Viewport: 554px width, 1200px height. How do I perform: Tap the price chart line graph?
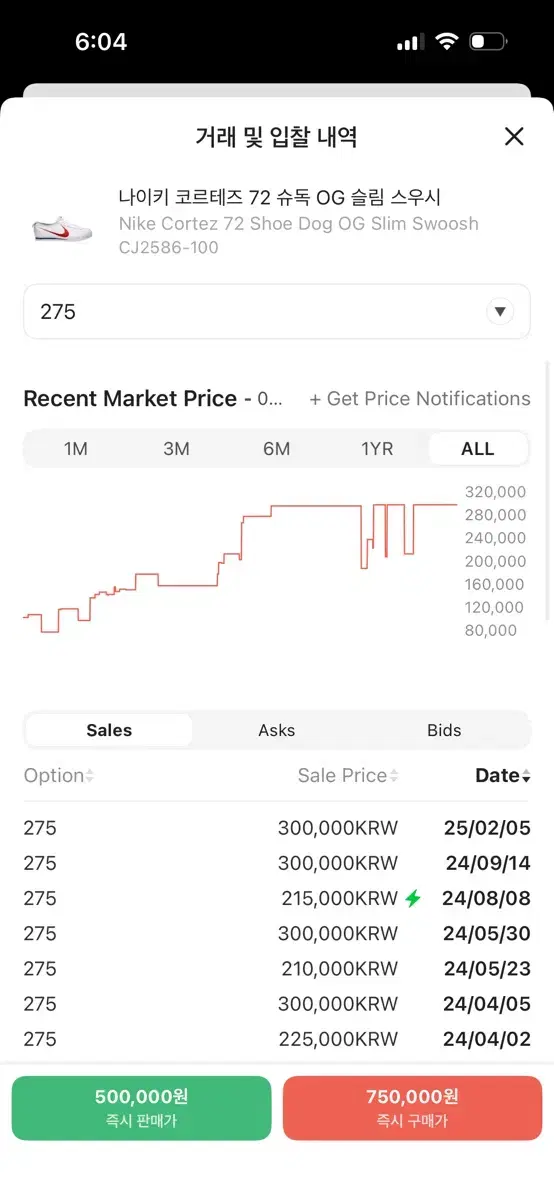coord(240,565)
